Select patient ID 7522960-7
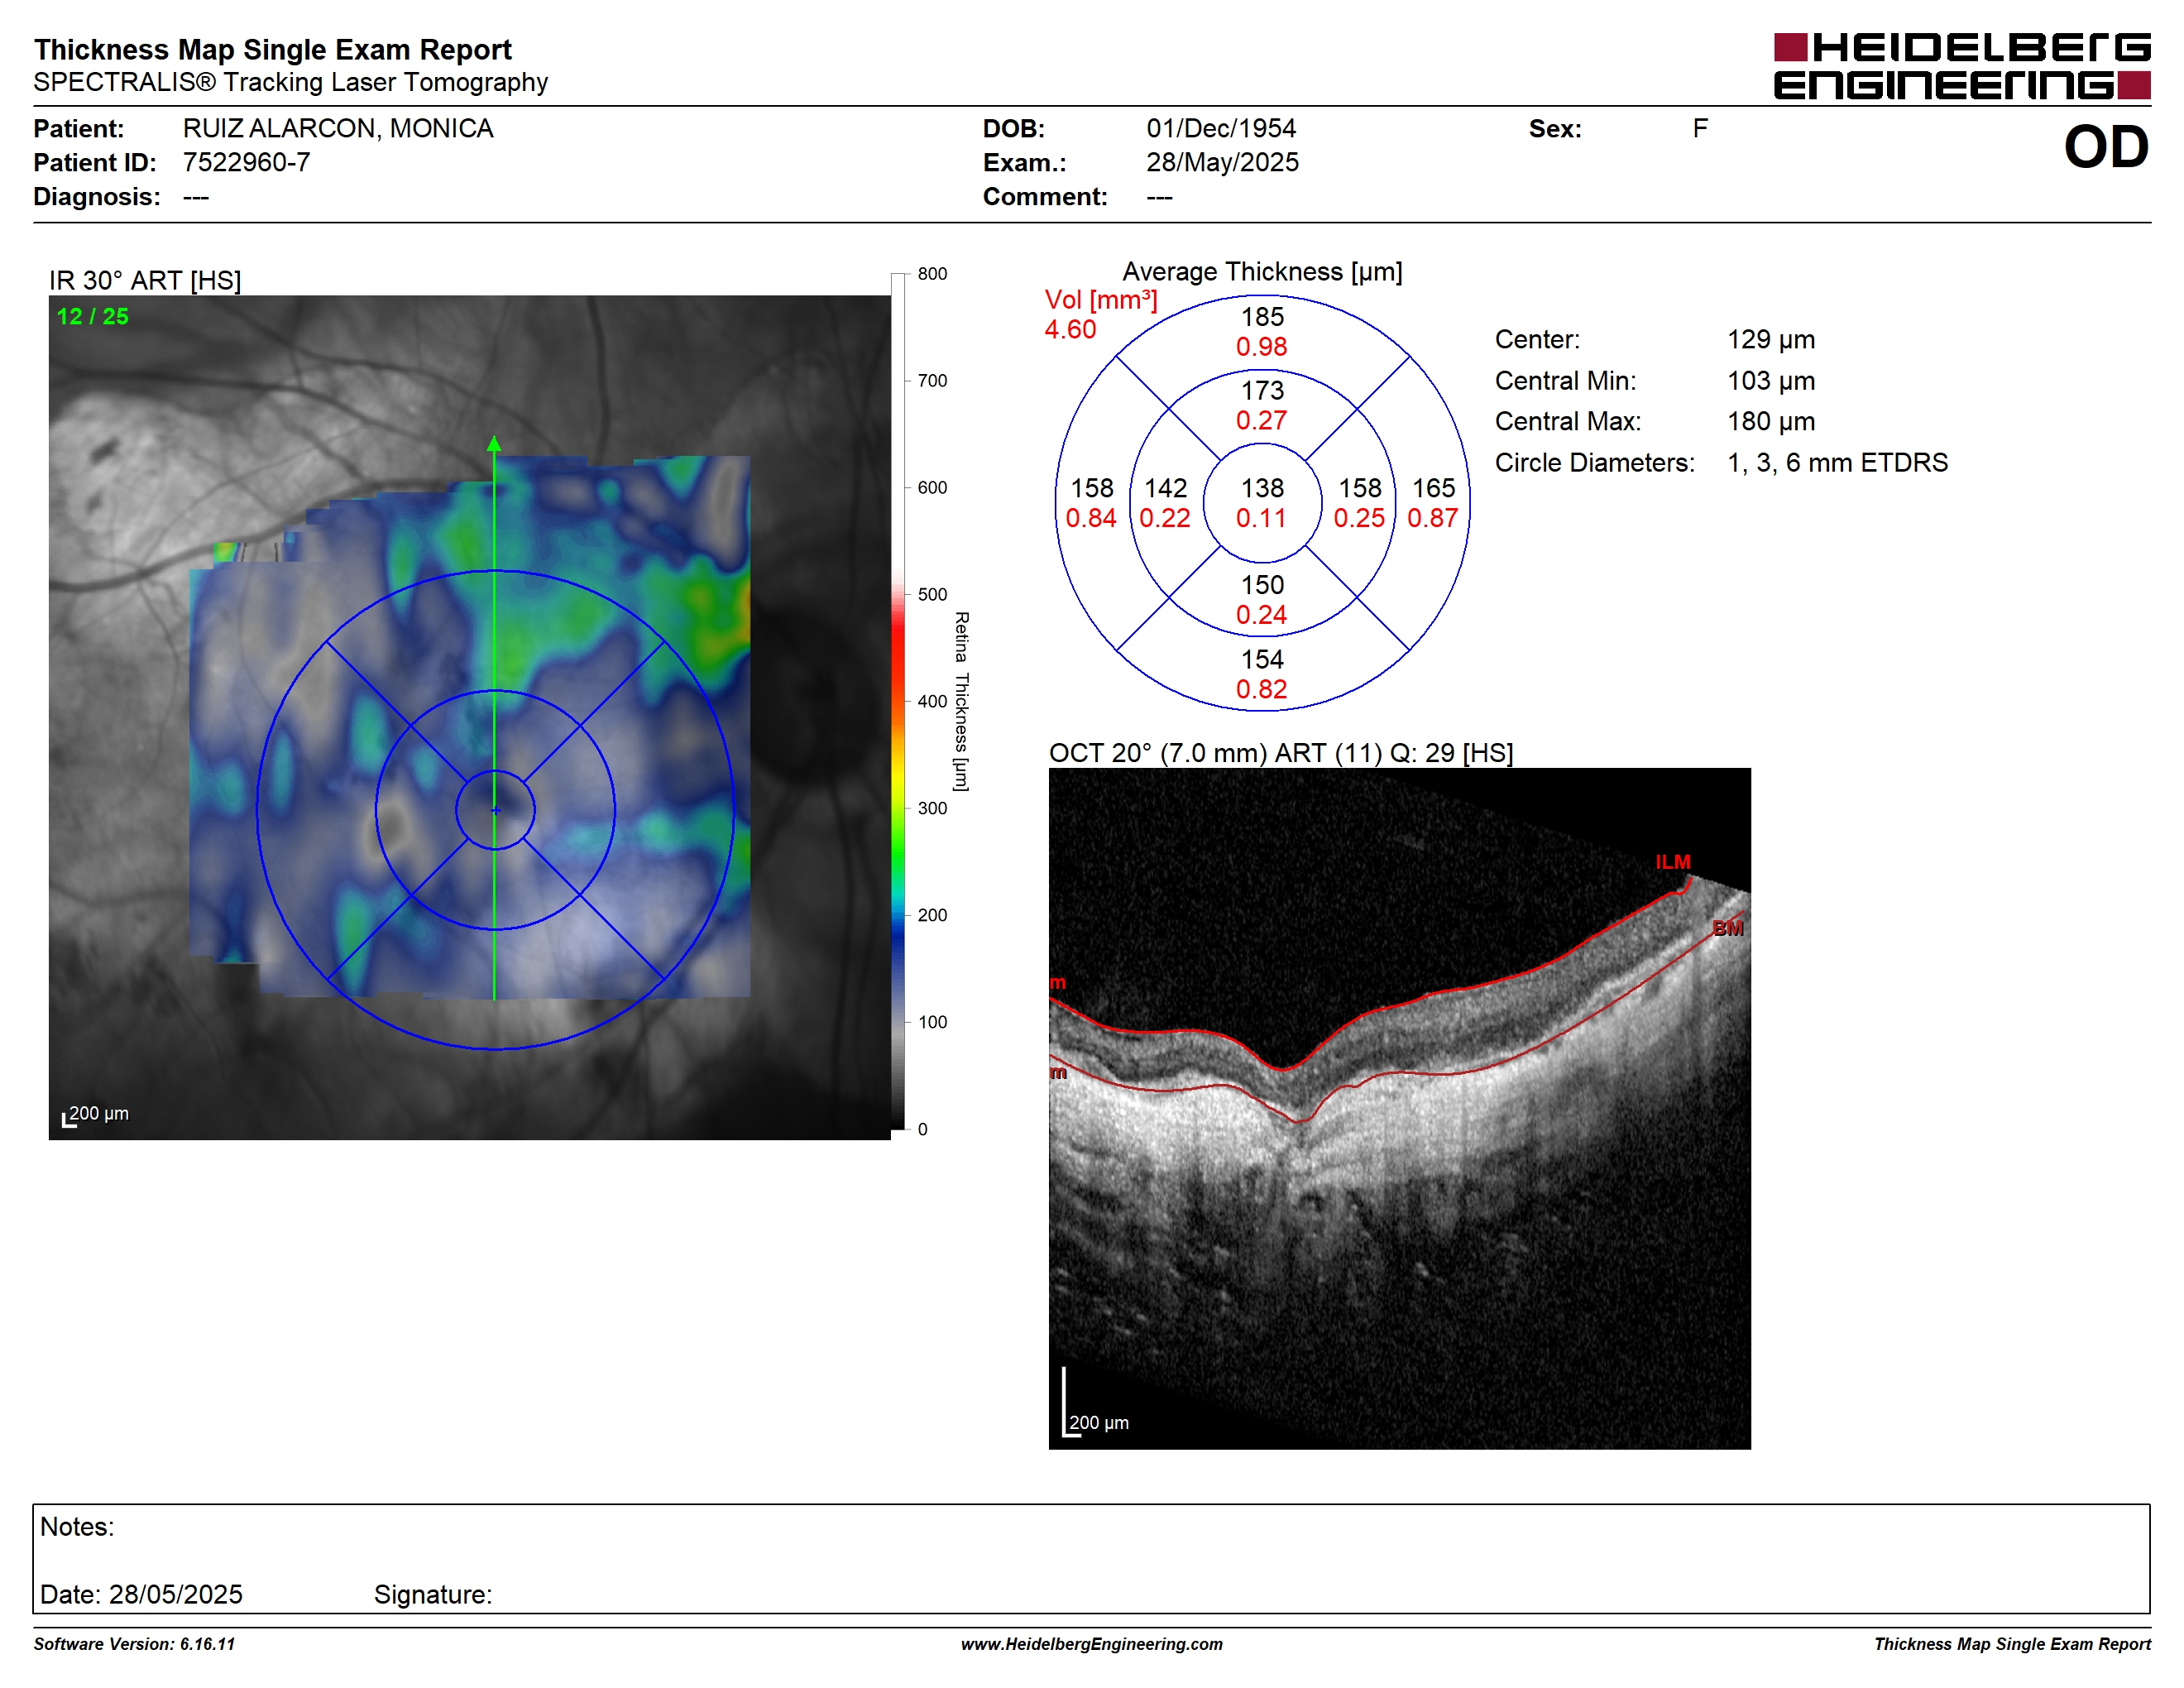This screenshot has height=1688, width=2184. [x=246, y=162]
